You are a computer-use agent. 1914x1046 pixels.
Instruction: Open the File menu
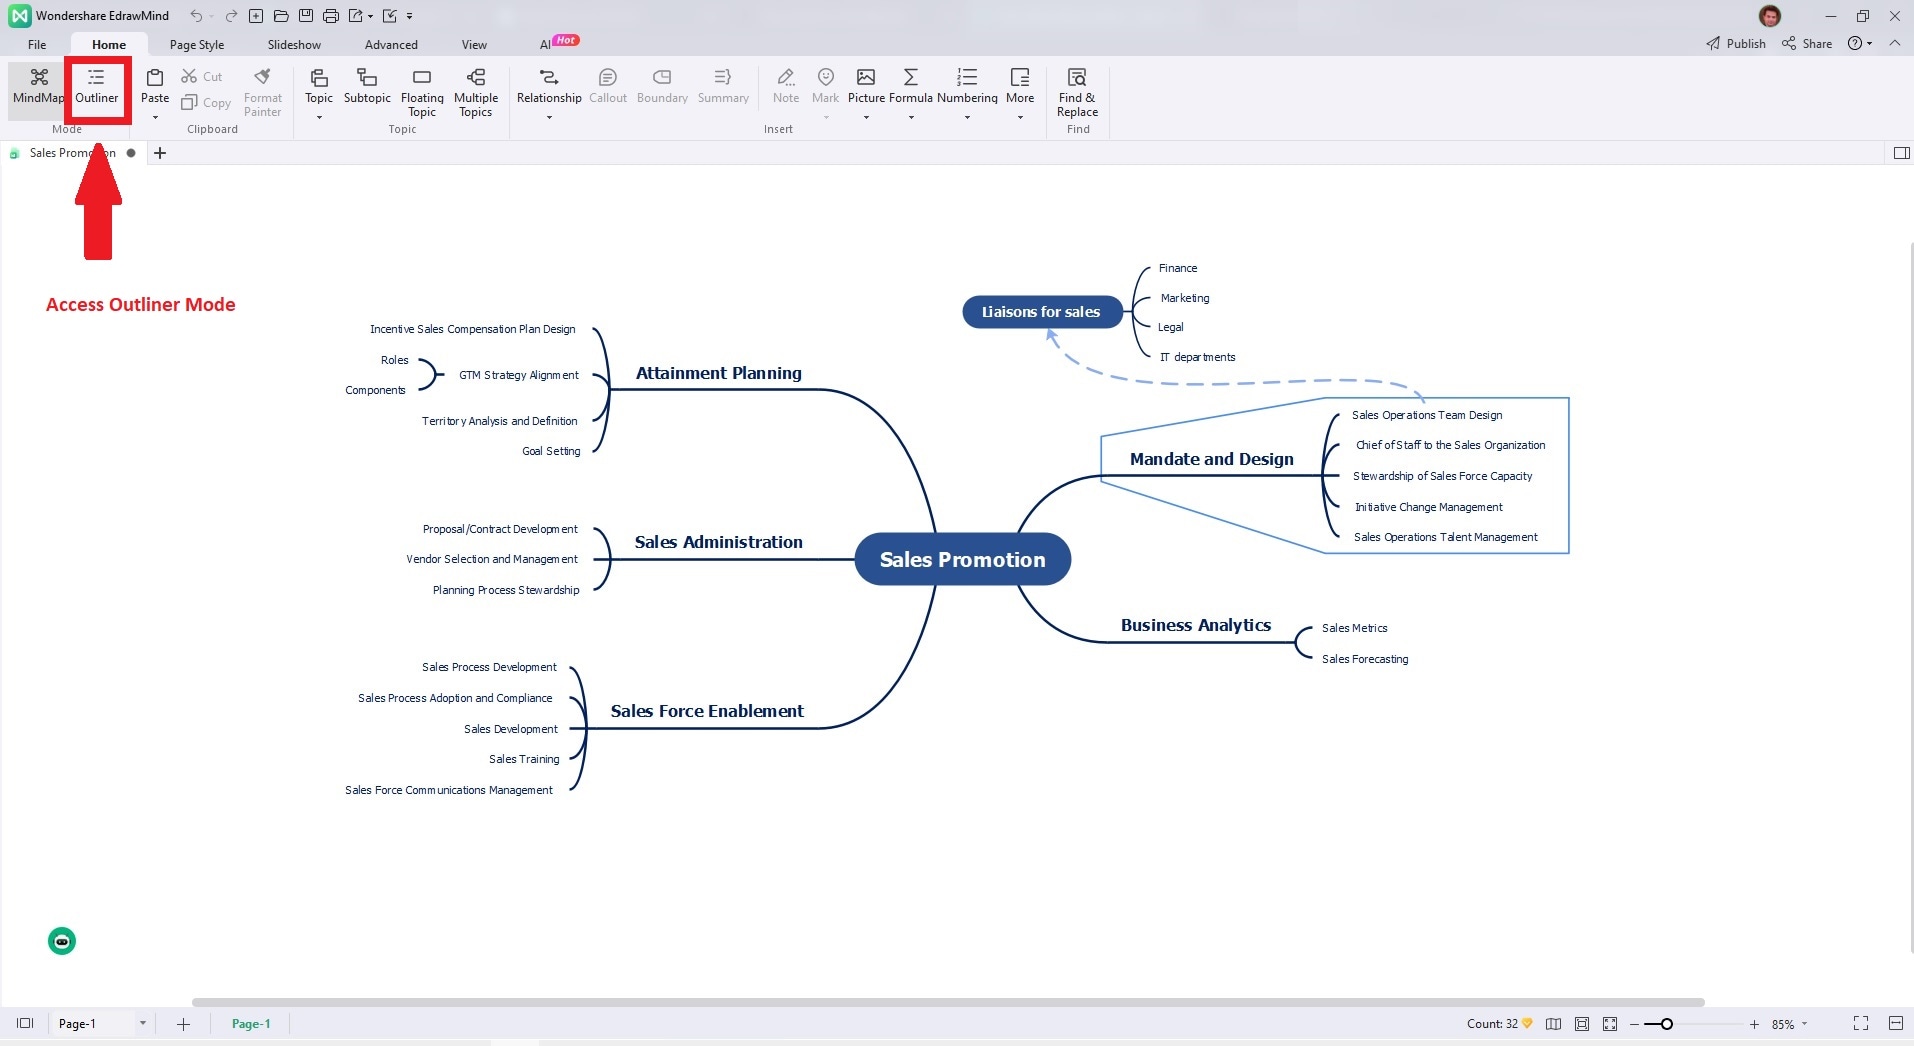pyautogui.click(x=37, y=44)
